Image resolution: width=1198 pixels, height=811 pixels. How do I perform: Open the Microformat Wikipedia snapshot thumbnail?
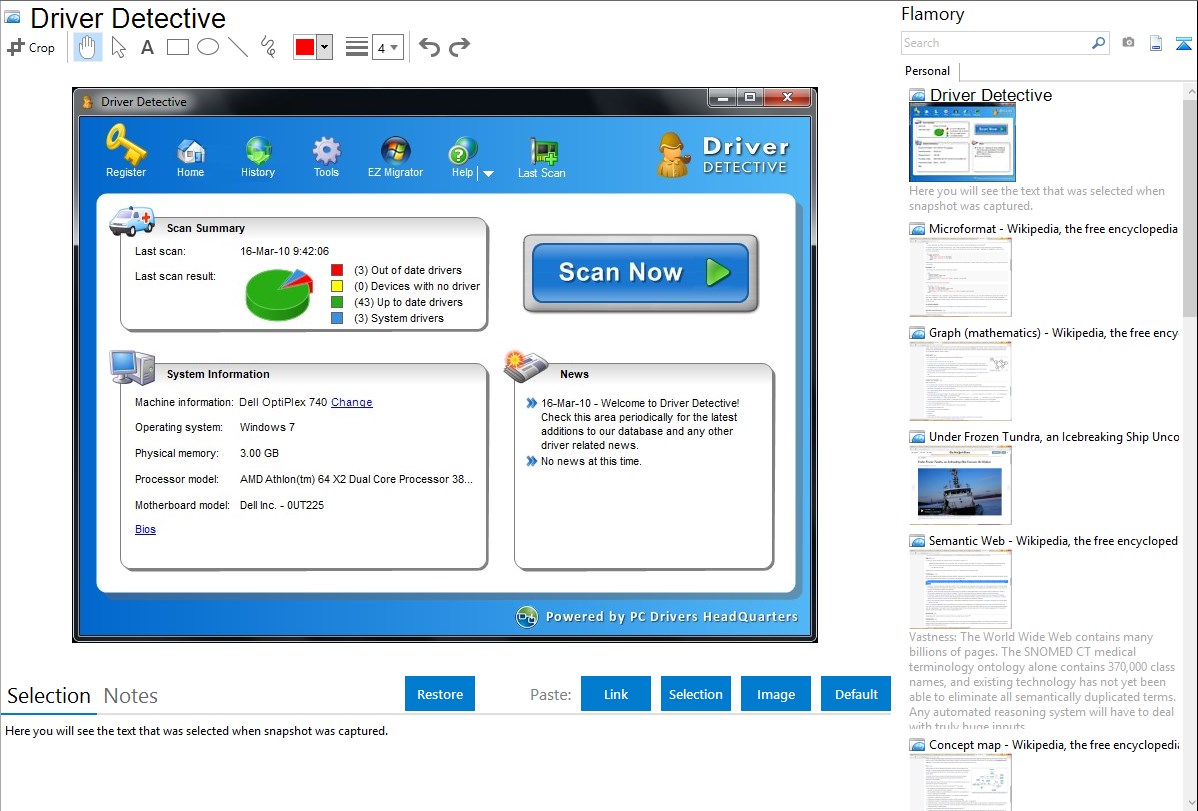coord(960,277)
